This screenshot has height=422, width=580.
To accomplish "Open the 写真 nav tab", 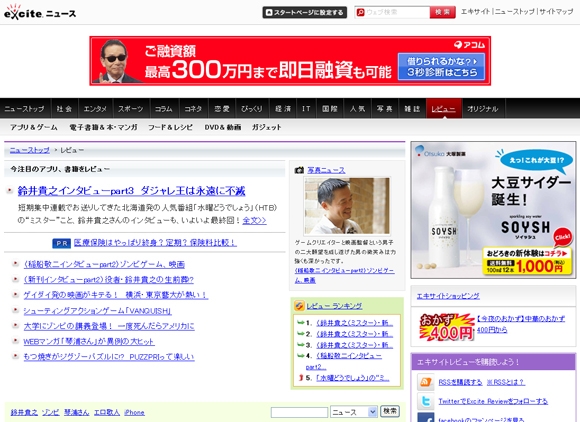I will tap(385, 109).
